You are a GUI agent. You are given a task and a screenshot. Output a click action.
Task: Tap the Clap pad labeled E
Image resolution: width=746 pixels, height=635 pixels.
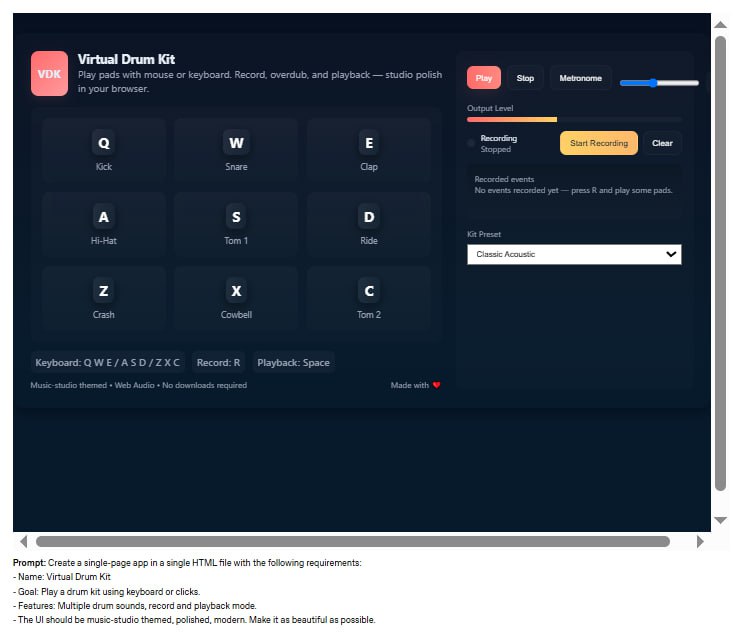[x=369, y=151]
